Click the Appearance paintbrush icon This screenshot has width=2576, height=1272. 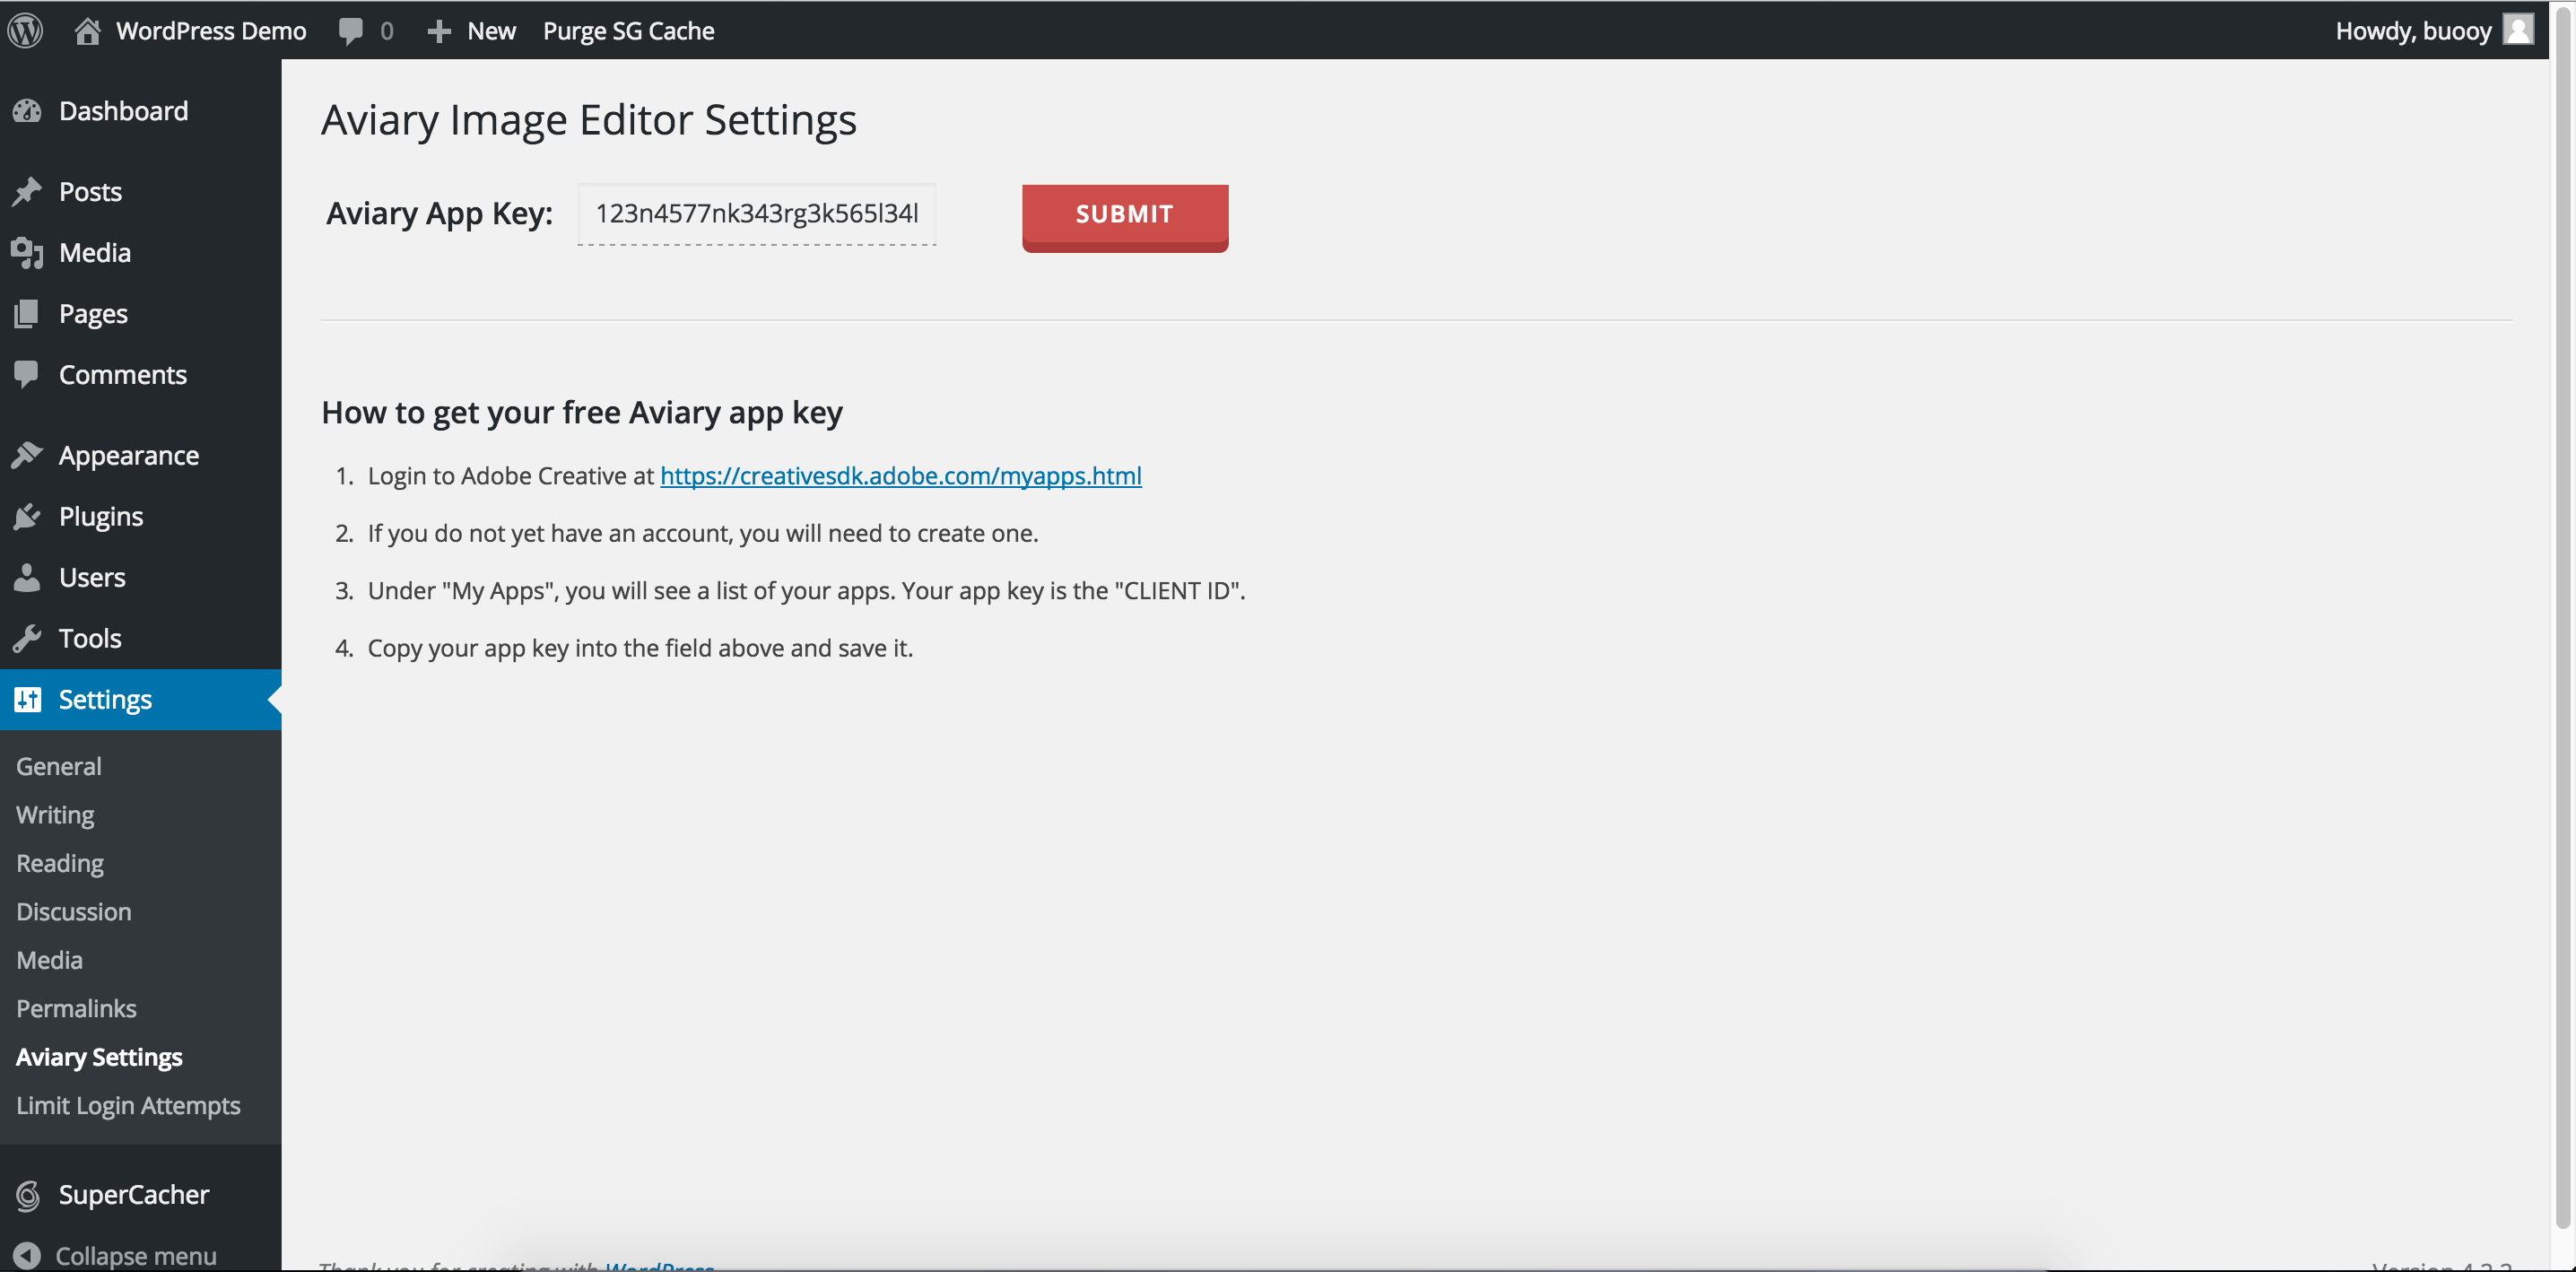tap(27, 455)
